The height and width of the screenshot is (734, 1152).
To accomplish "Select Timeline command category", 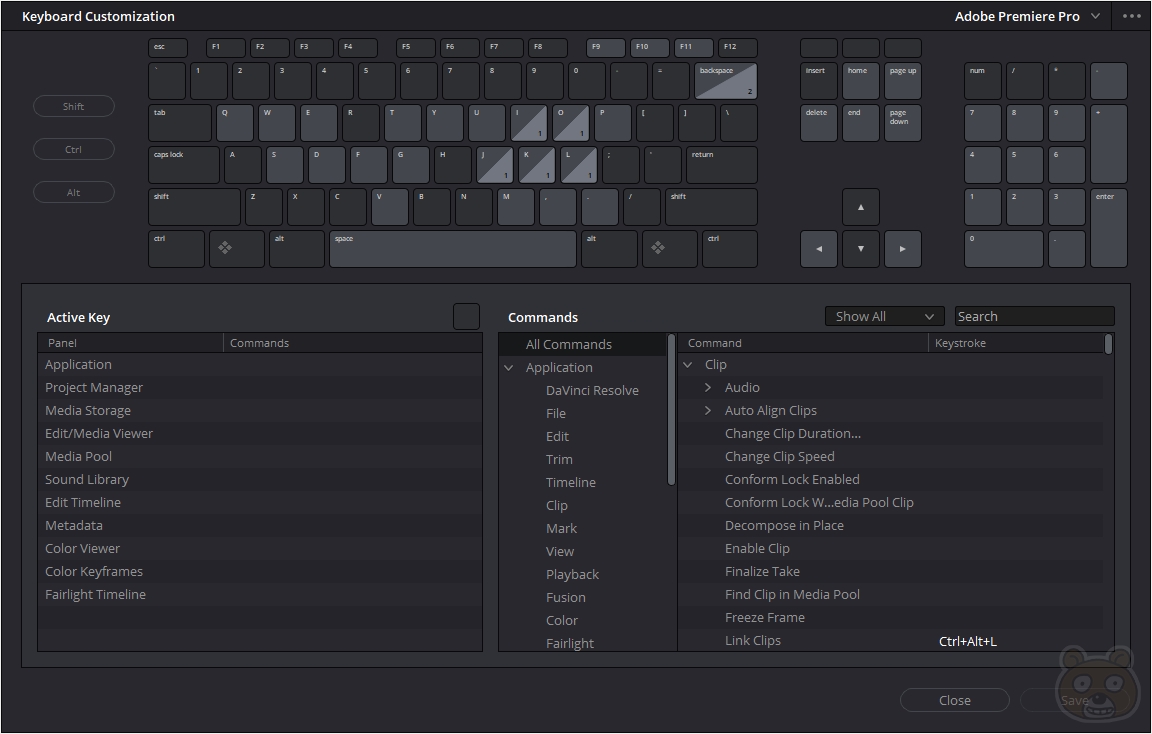I will [x=571, y=483].
